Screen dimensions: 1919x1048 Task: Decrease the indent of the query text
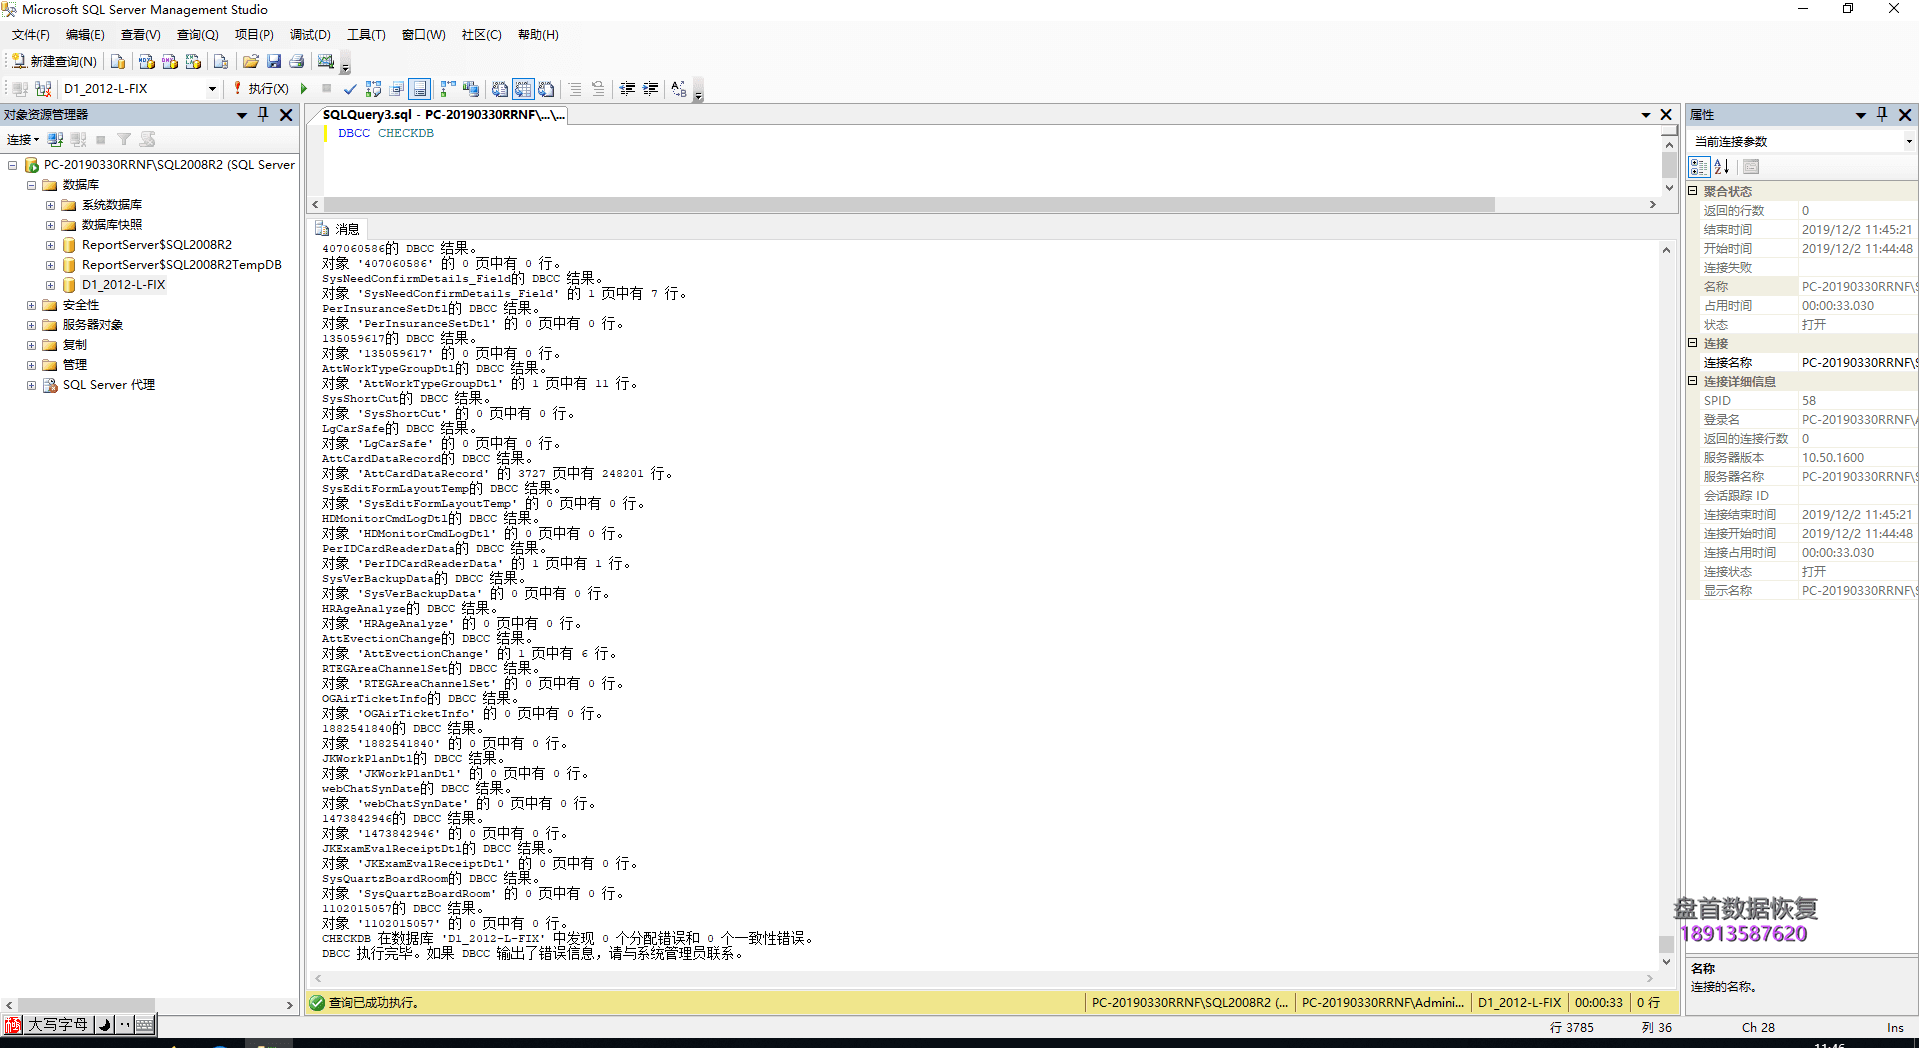pos(627,89)
